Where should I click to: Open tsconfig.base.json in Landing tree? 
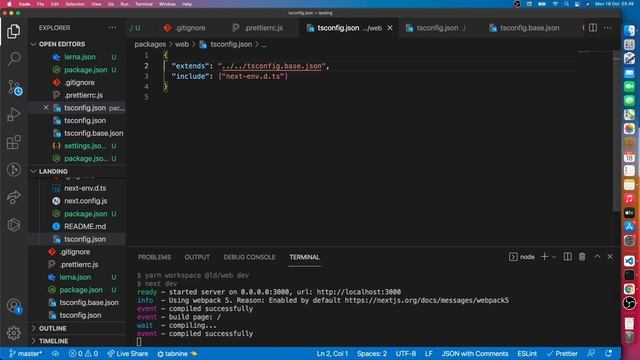pos(89,302)
